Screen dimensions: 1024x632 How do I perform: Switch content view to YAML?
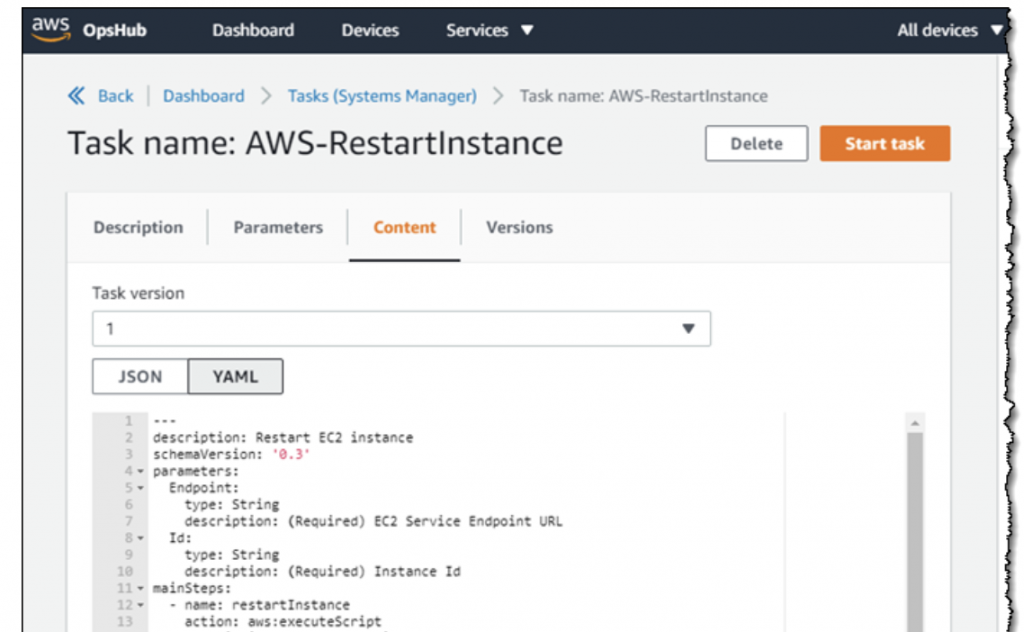235,377
